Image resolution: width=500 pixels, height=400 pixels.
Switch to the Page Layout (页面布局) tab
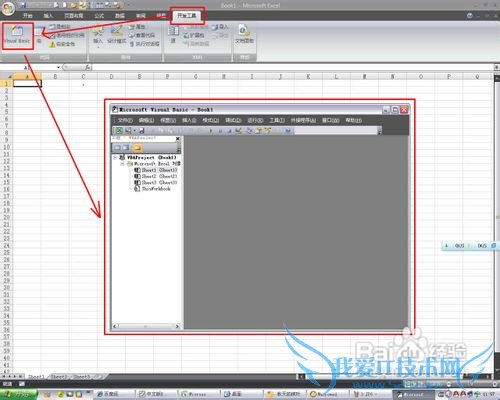(74, 16)
